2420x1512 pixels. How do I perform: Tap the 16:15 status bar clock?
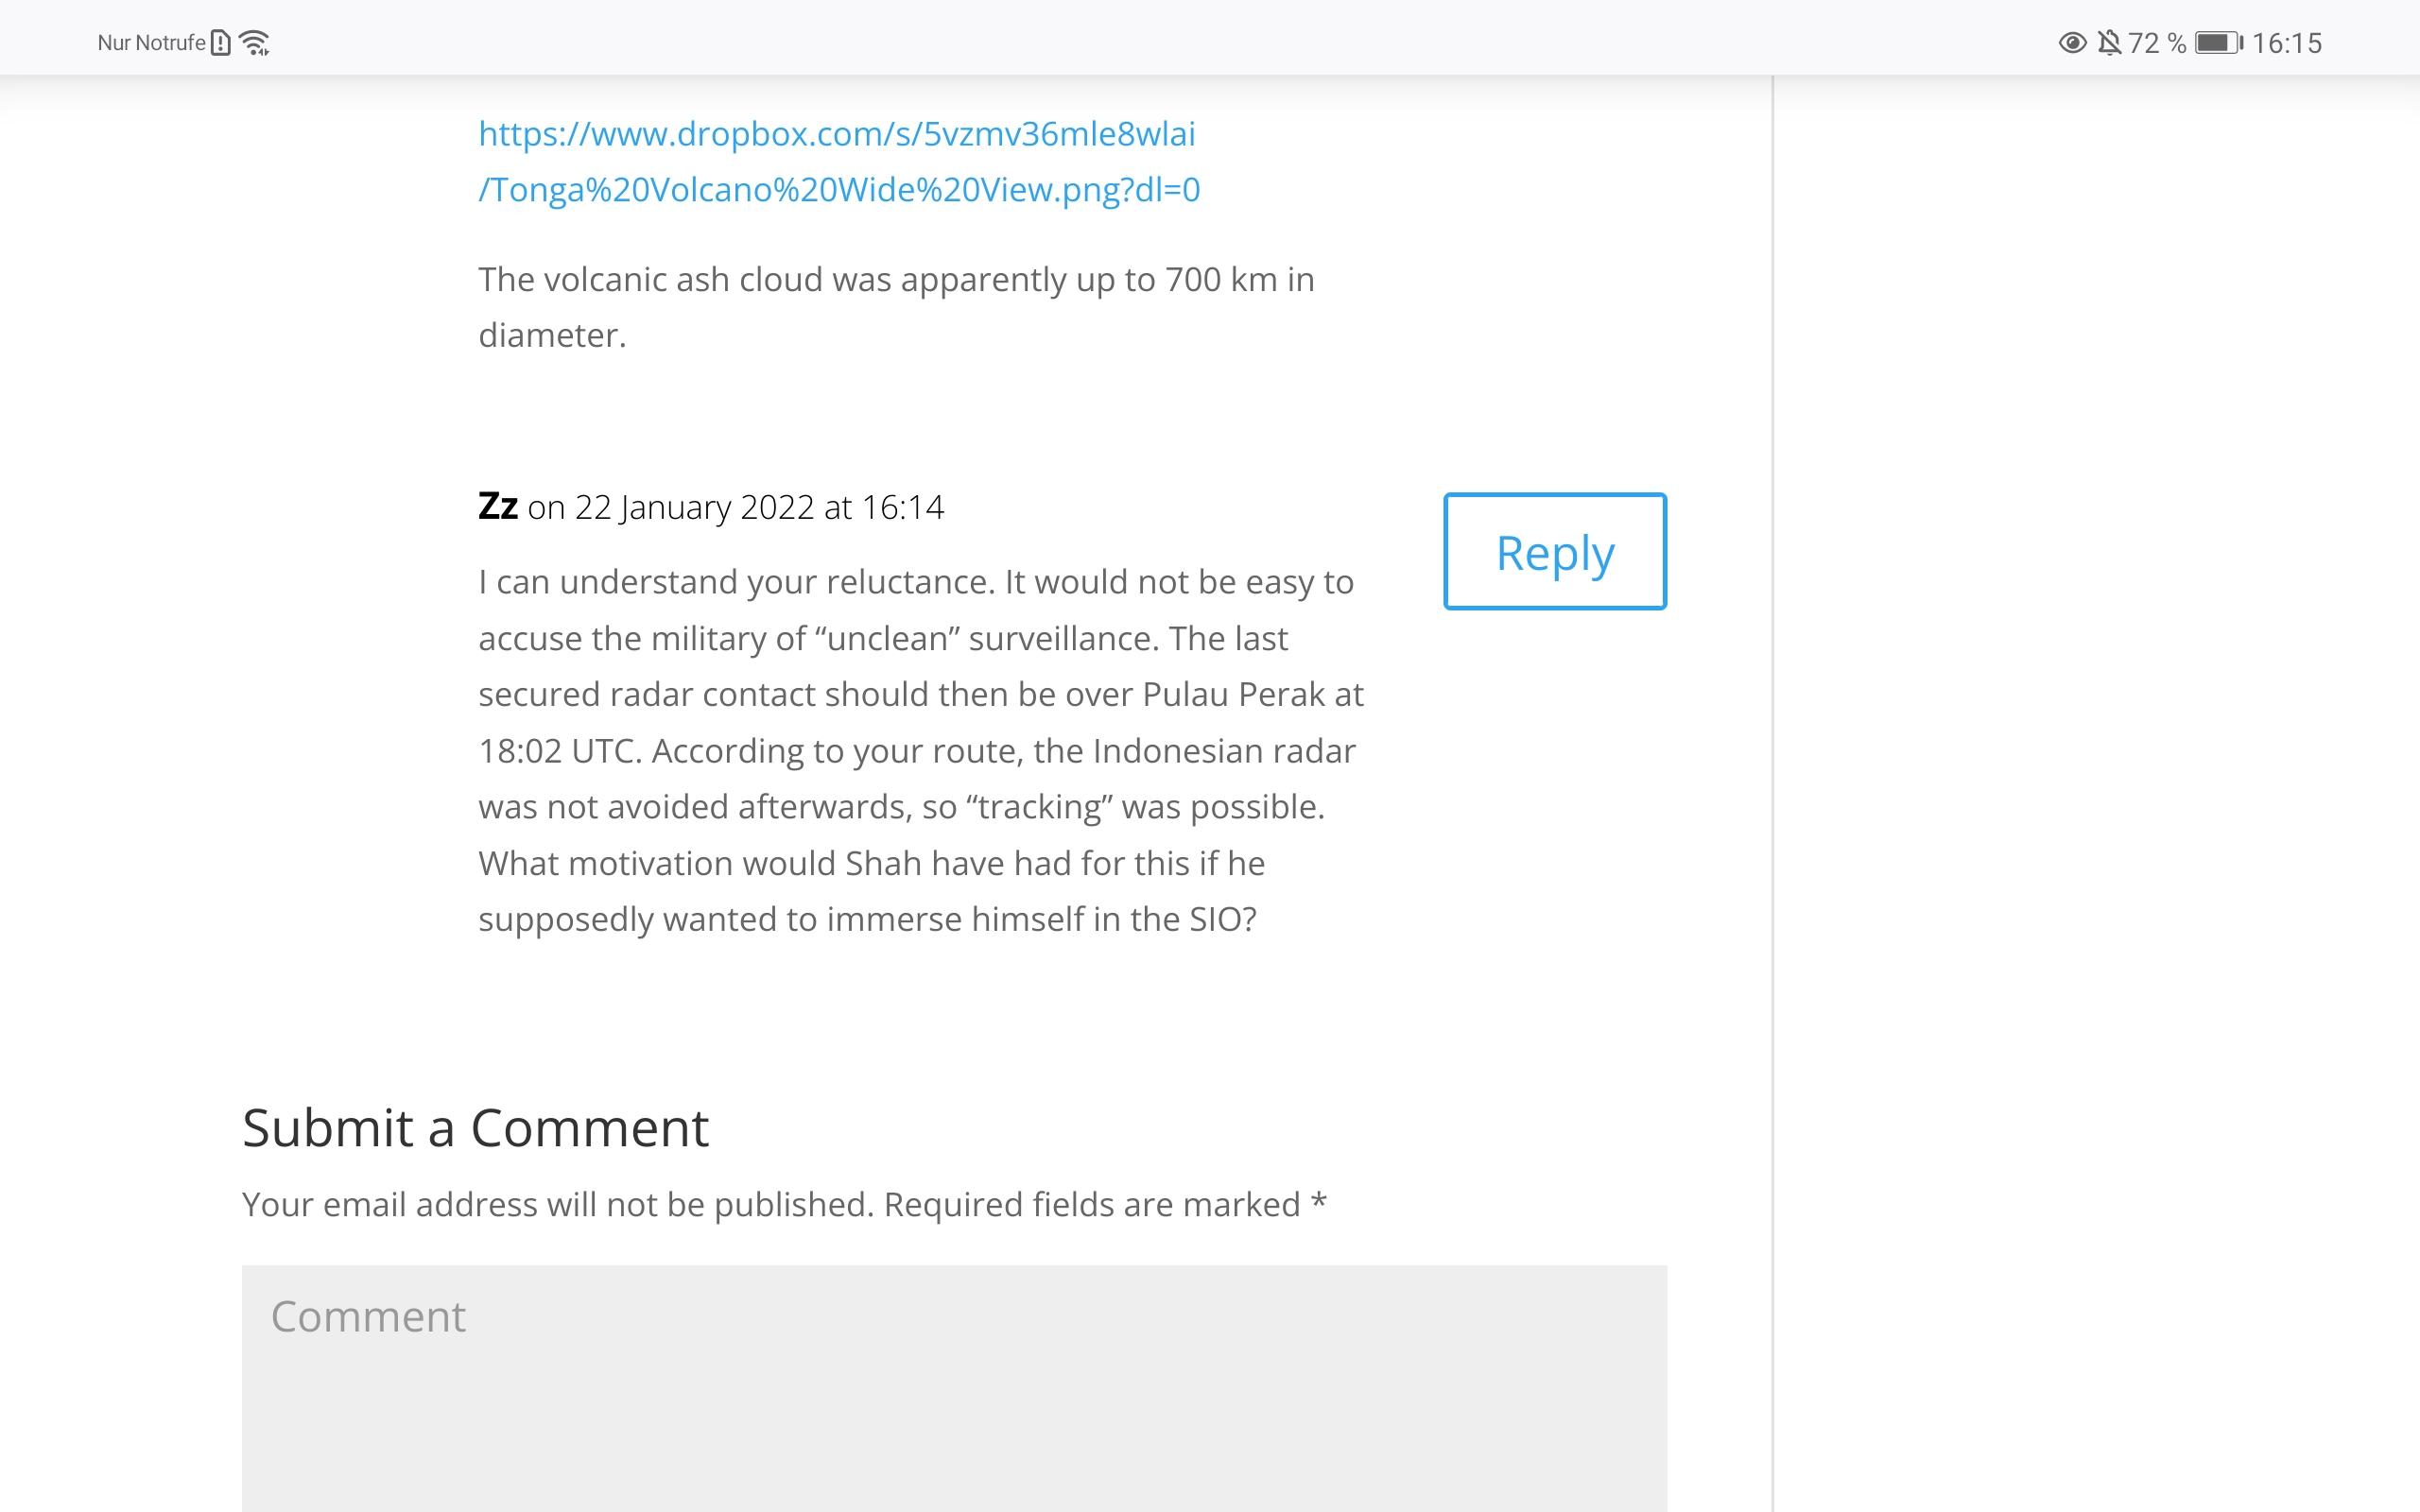(2287, 43)
